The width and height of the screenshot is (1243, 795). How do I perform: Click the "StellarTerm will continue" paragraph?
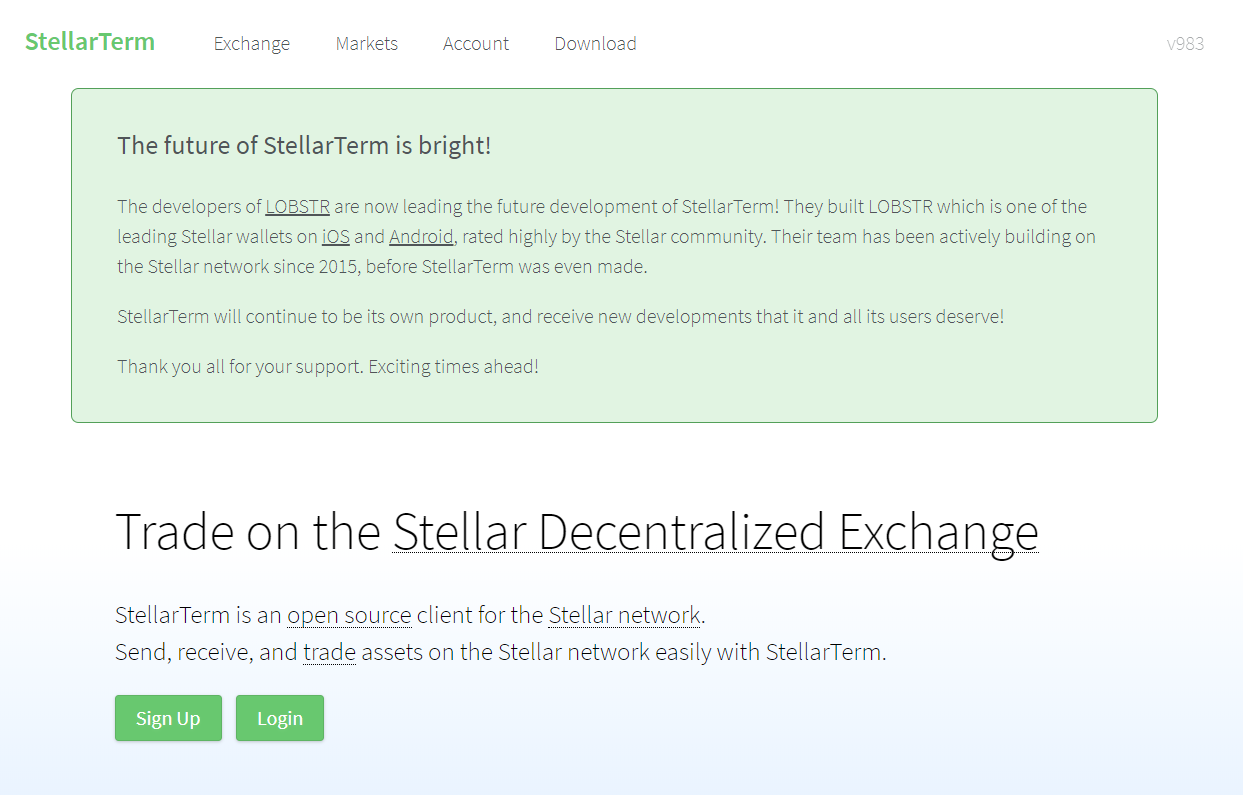click(560, 317)
